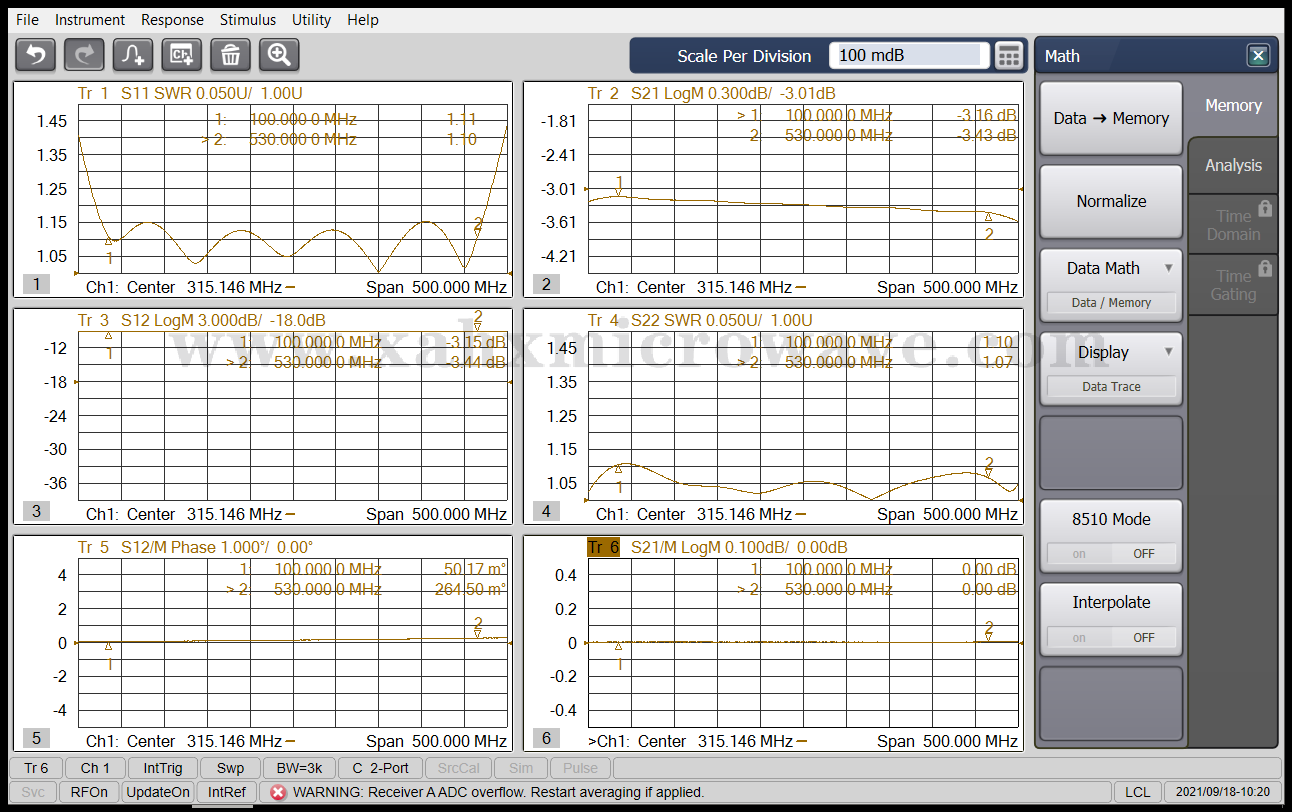This screenshot has height=812, width=1292.
Task: Open the Help menu
Action: pos(363,20)
